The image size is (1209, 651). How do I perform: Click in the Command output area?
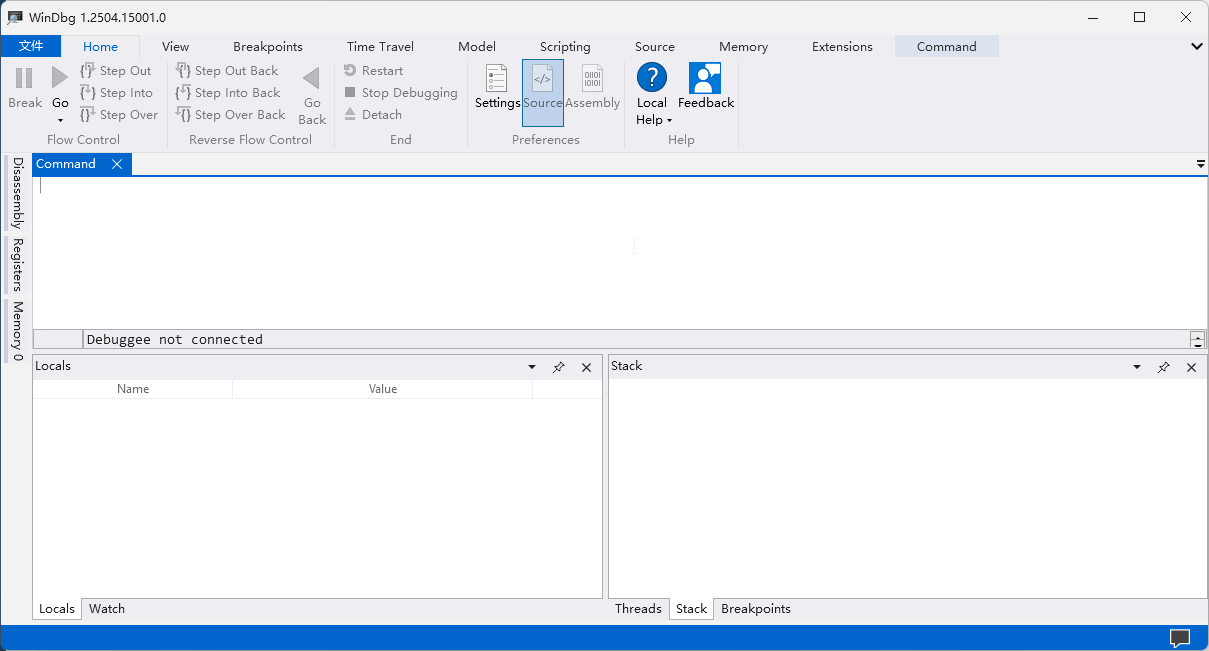(x=620, y=252)
